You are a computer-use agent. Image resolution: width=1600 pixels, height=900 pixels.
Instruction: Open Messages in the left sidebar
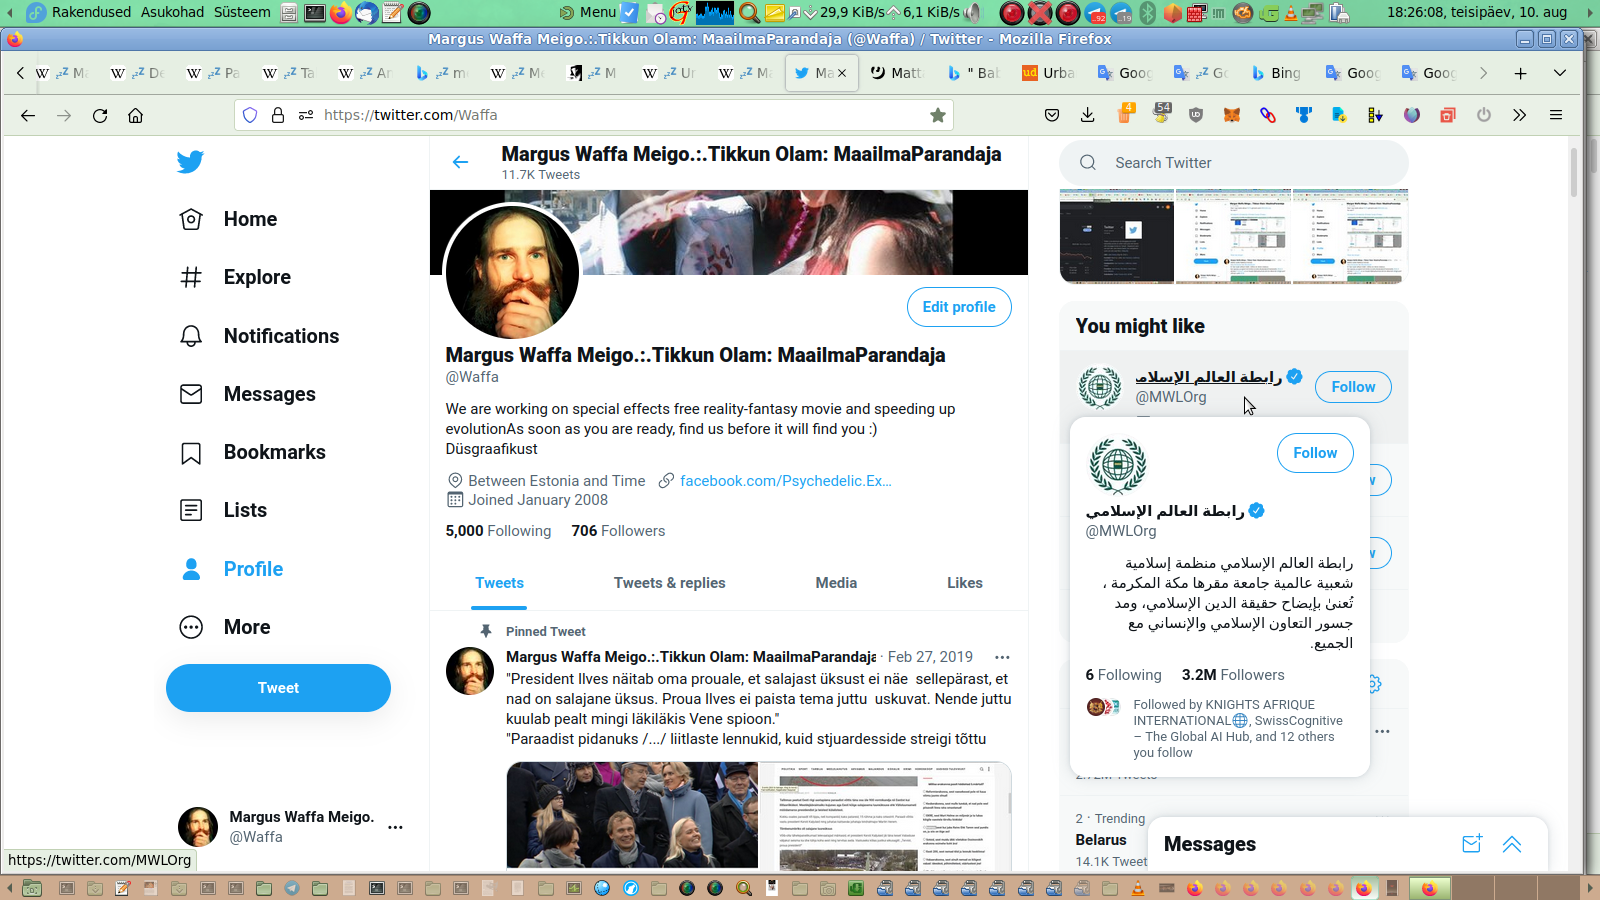[x=246, y=394]
